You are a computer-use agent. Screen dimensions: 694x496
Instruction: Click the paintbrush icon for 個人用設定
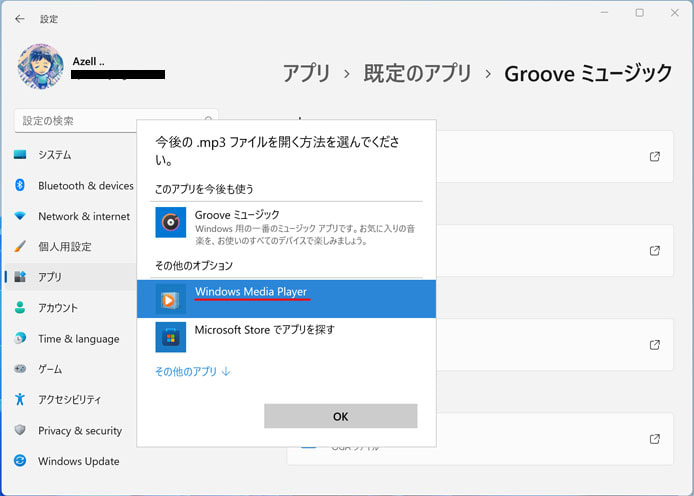[20, 246]
